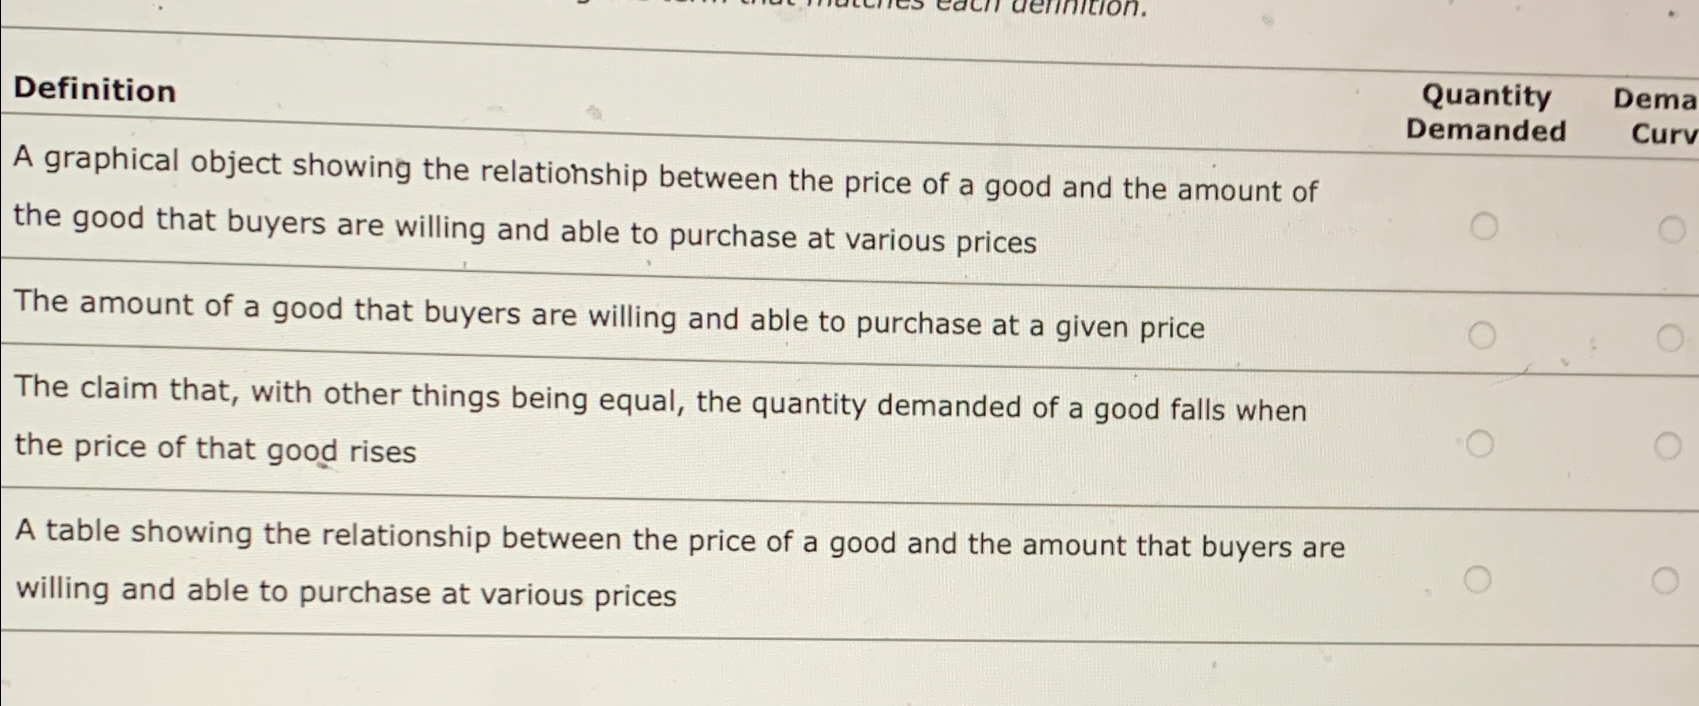Click the line starting 'The claim that, with other things'
Image resolution: width=1699 pixels, height=706 pixels.
point(660,400)
